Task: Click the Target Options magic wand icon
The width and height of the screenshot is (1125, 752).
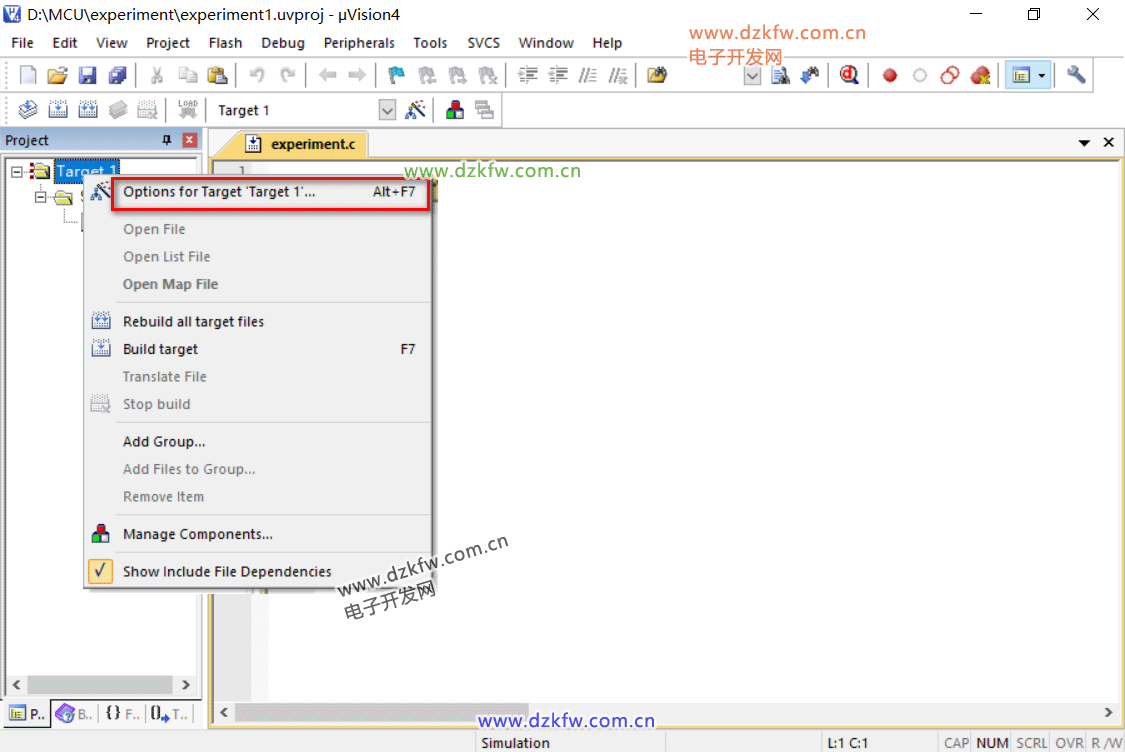Action: (x=415, y=110)
